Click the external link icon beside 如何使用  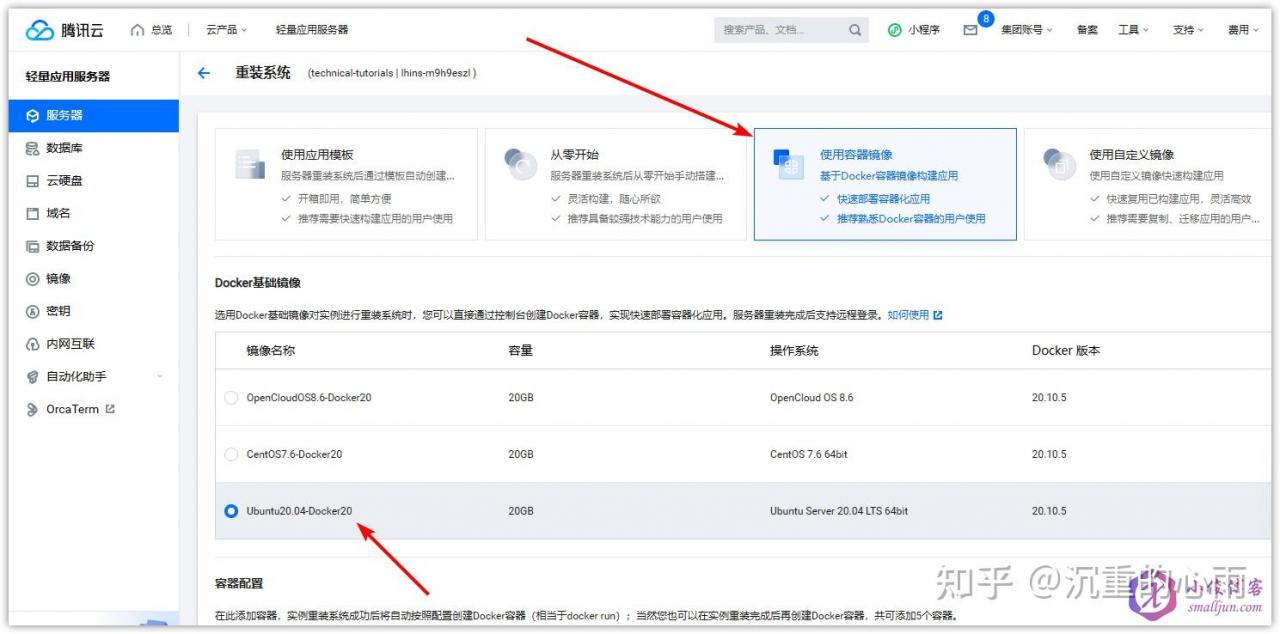[938, 315]
